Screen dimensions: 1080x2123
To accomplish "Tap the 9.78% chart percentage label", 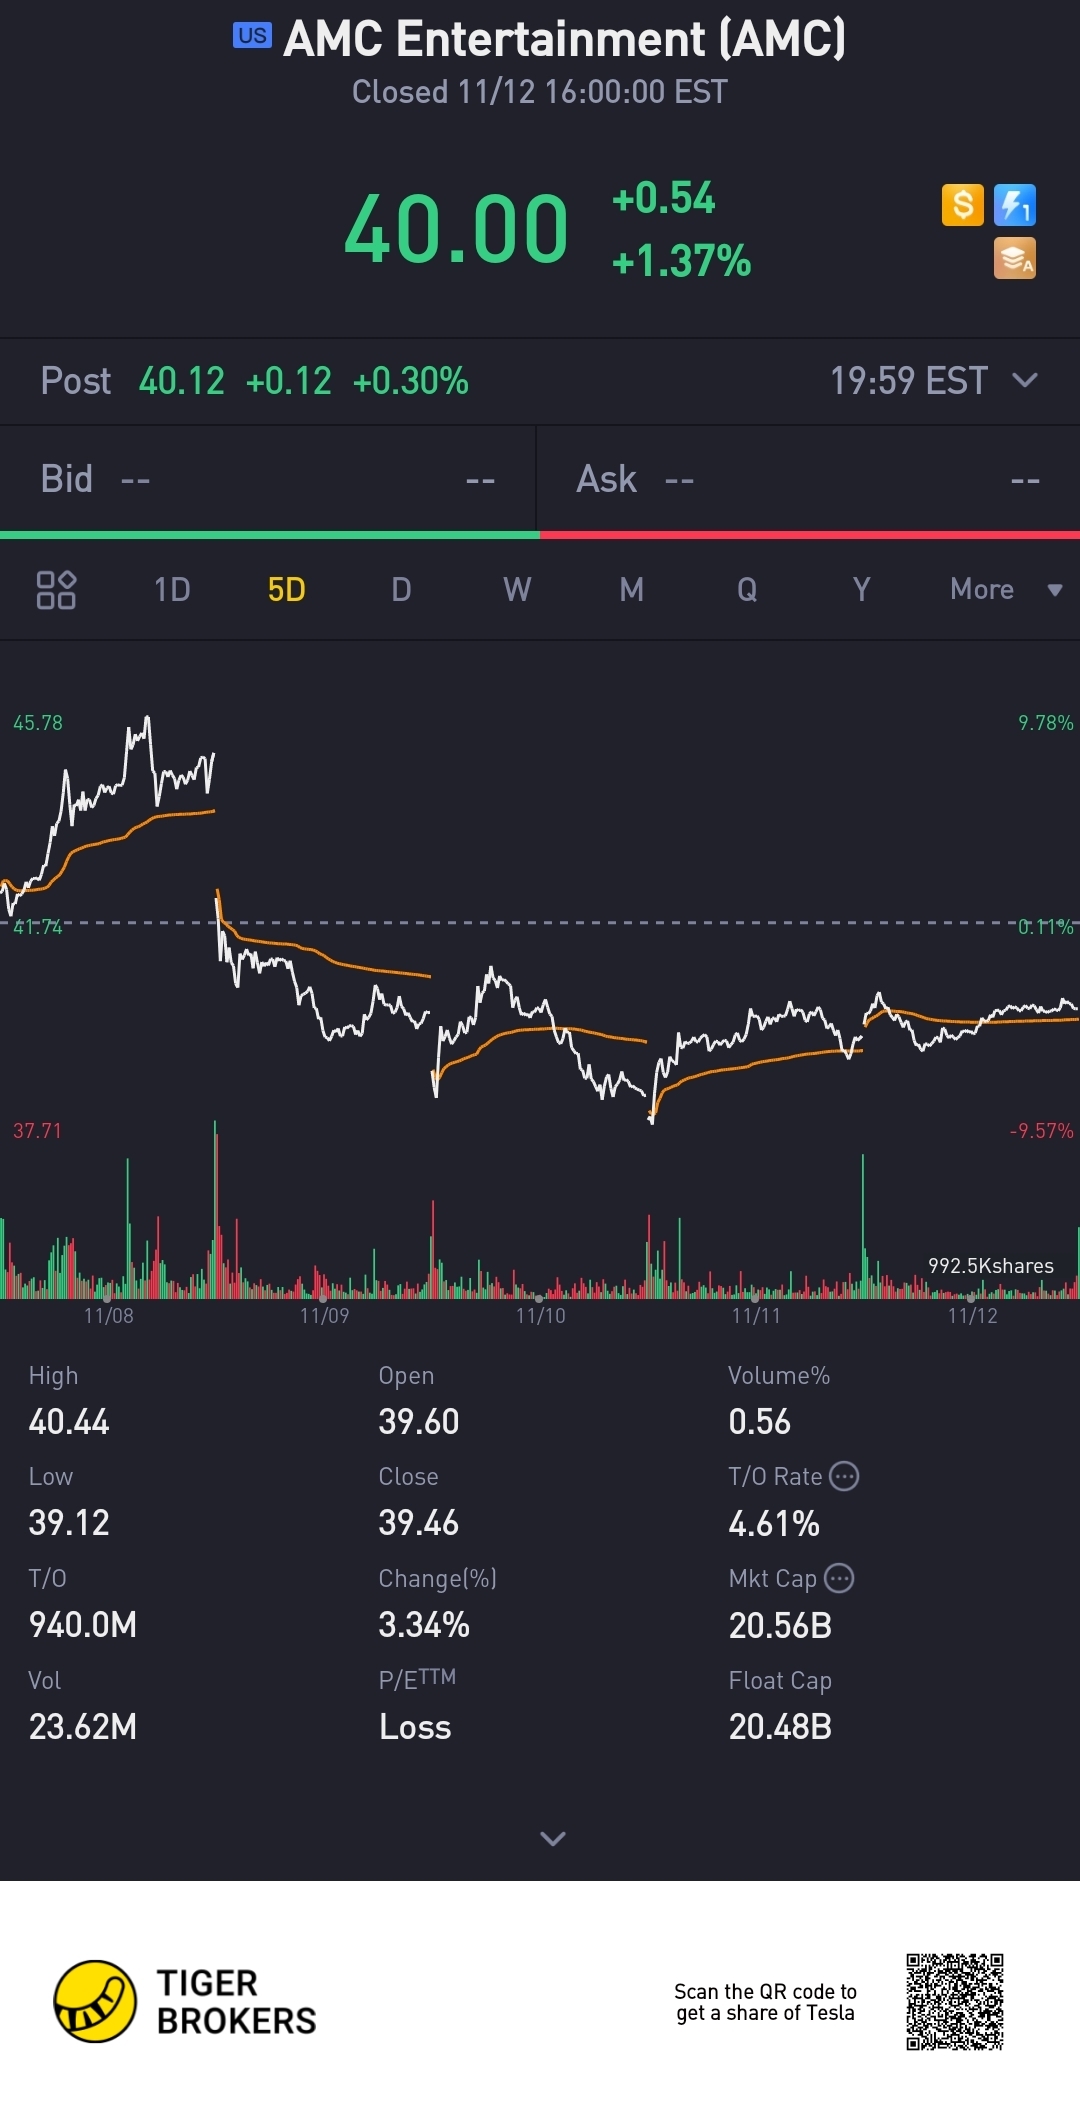I will point(1046,723).
